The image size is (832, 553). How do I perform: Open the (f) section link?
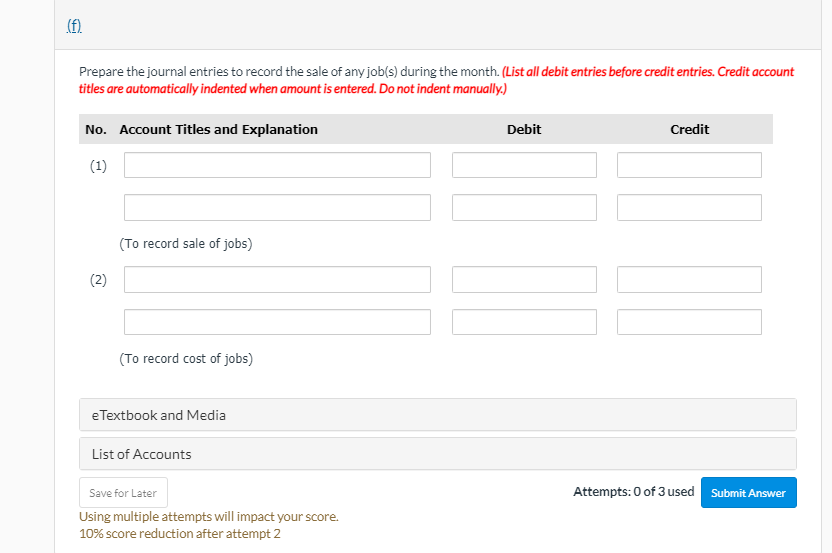click(x=74, y=25)
